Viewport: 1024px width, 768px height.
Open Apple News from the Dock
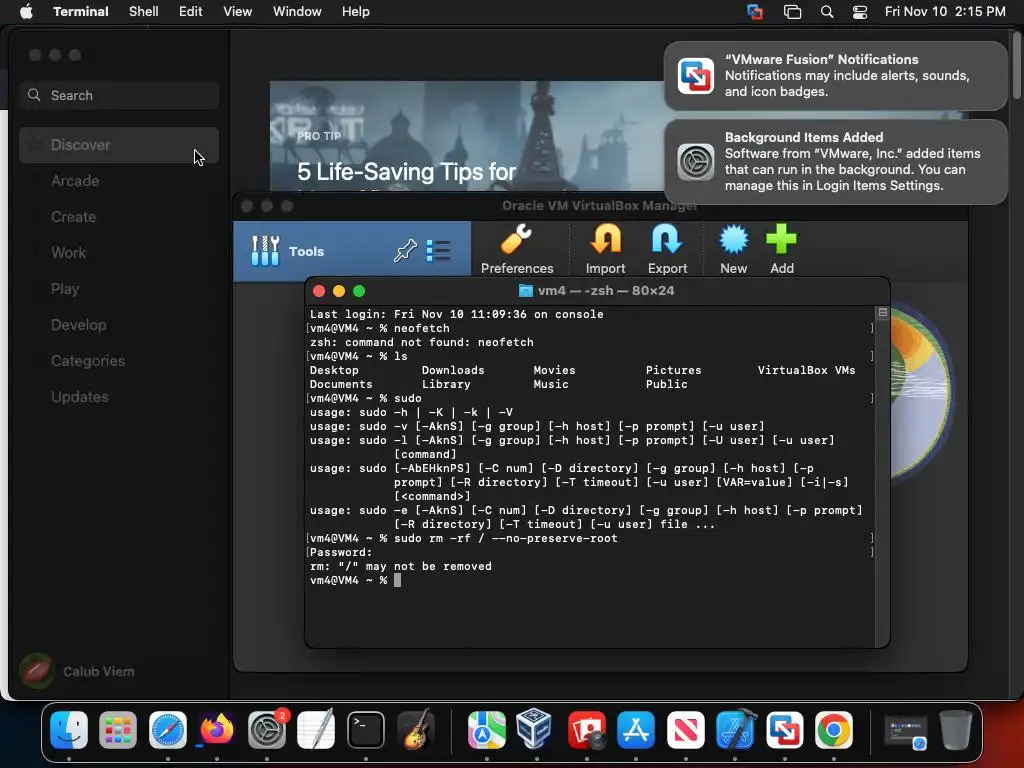[x=686, y=729]
